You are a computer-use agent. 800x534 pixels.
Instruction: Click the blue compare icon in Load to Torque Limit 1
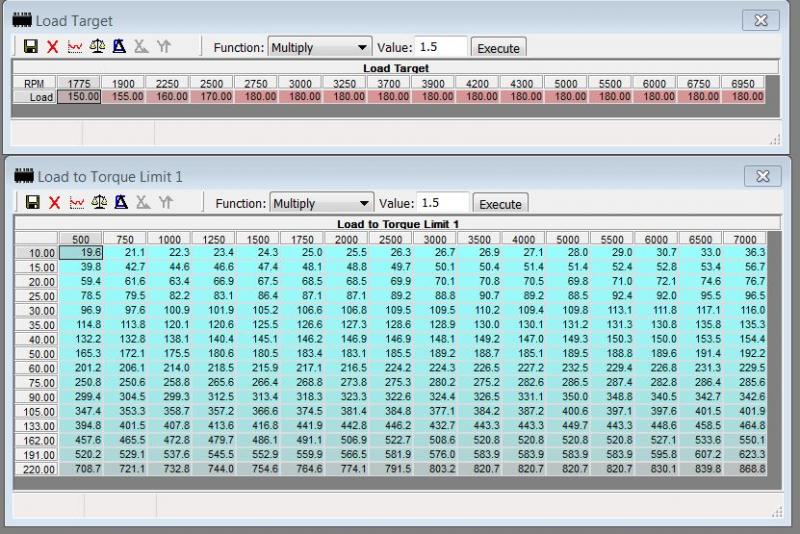(121, 203)
